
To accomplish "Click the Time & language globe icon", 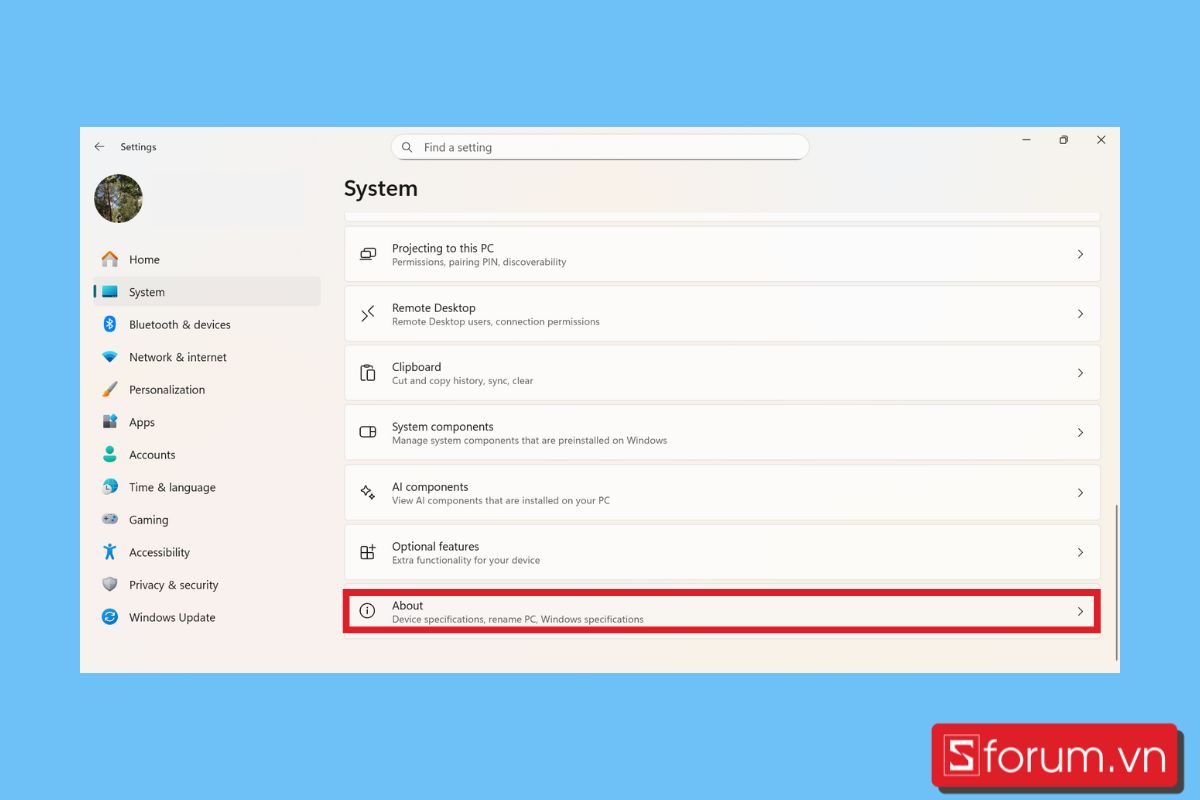I will click(x=110, y=487).
